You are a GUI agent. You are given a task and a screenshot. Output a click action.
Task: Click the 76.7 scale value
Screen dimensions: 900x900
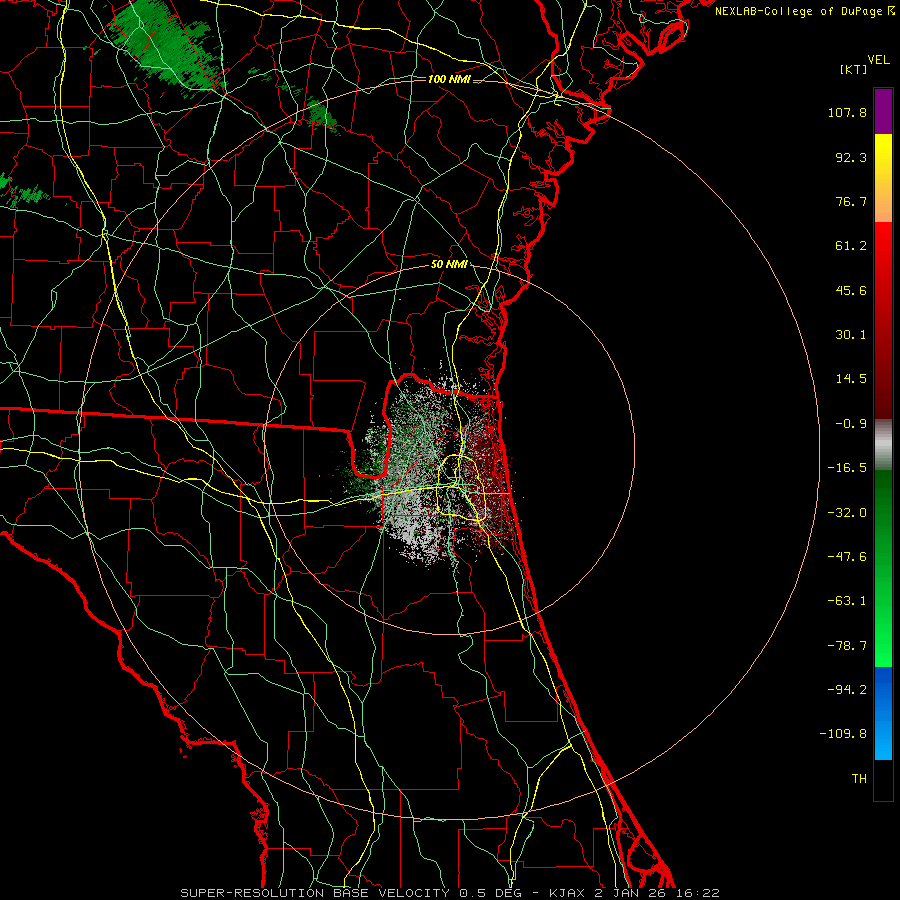(851, 201)
